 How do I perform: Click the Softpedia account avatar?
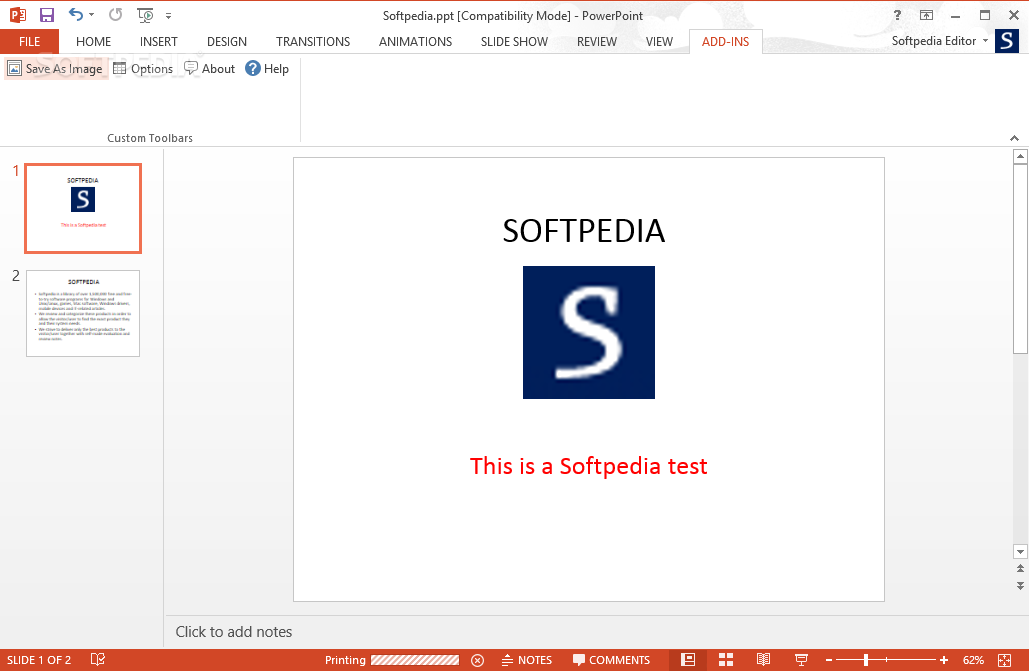(1007, 41)
